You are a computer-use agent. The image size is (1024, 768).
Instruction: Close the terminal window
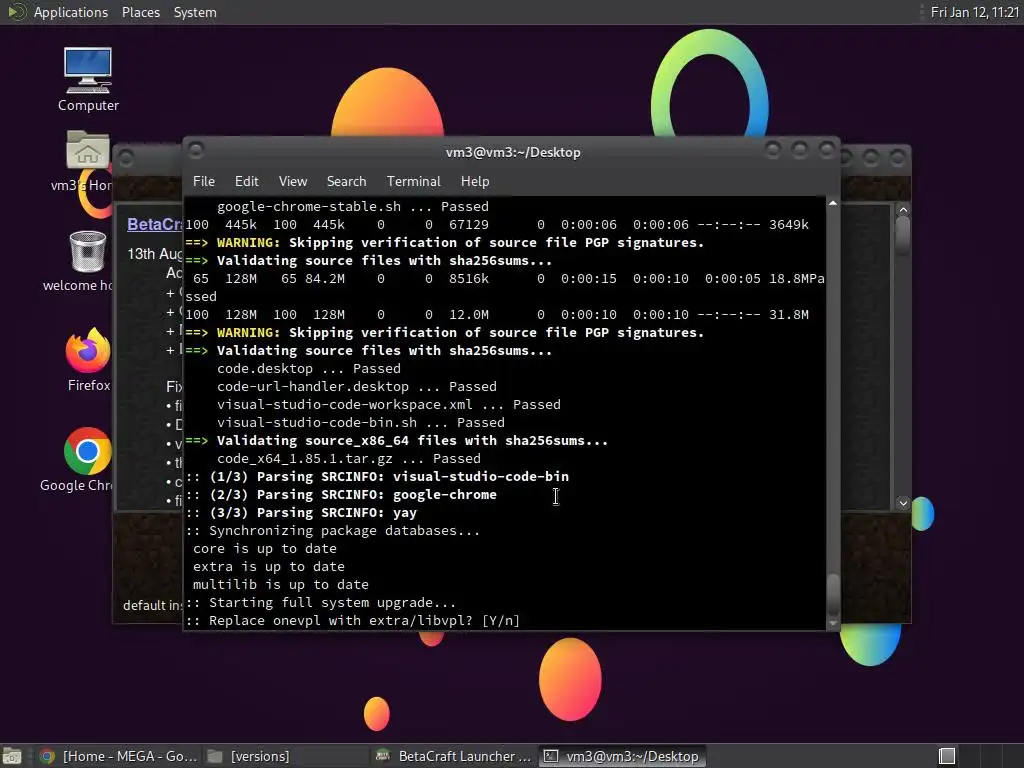click(x=827, y=150)
